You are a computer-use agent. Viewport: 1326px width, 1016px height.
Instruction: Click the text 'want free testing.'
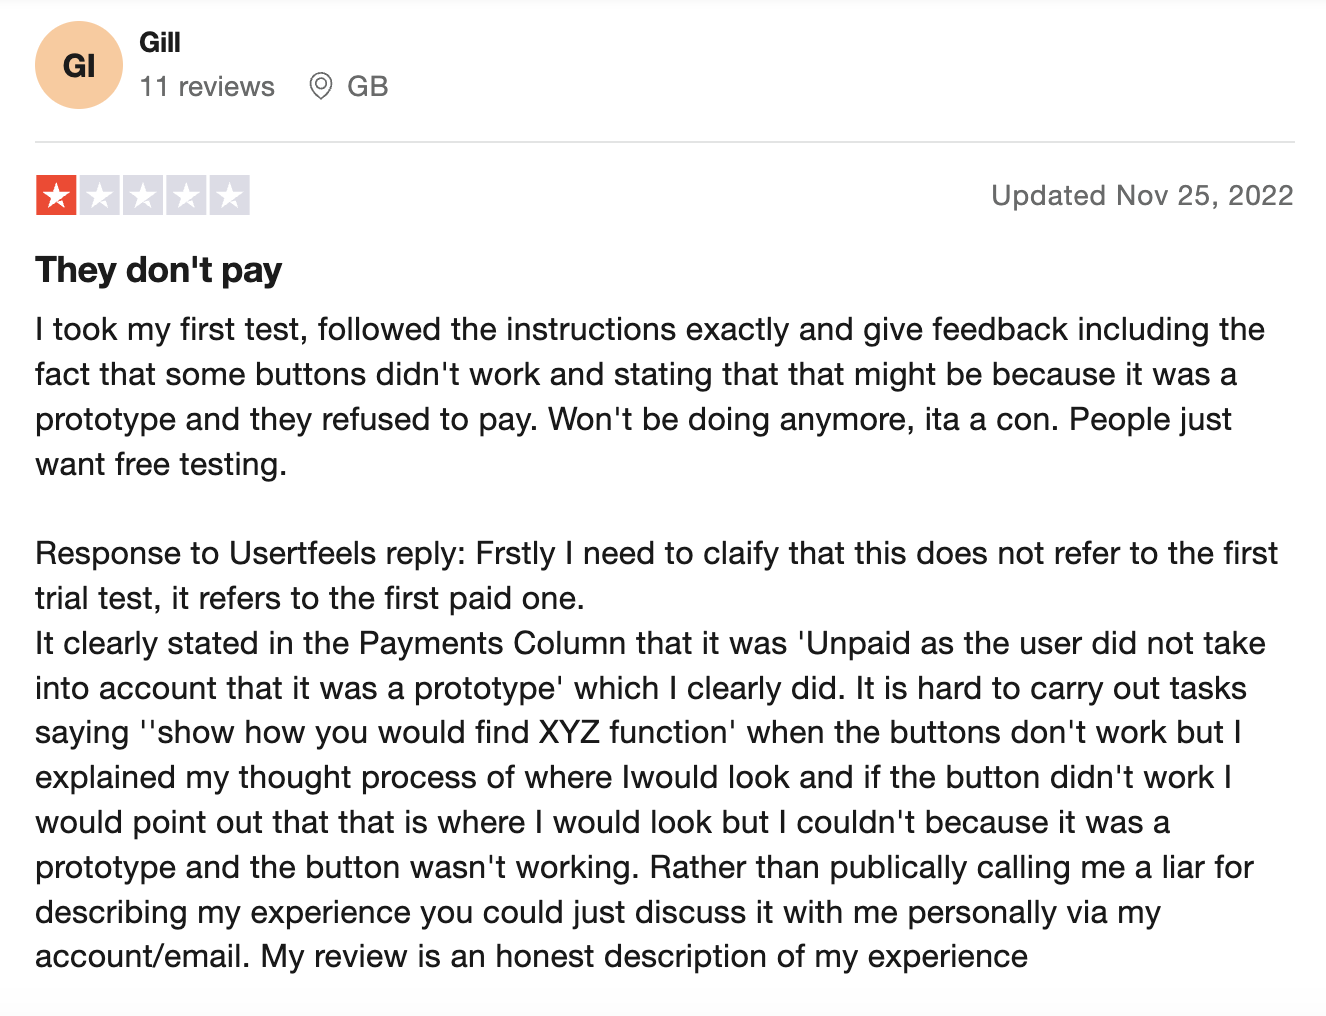pyautogui.click(x=161, y=464)
